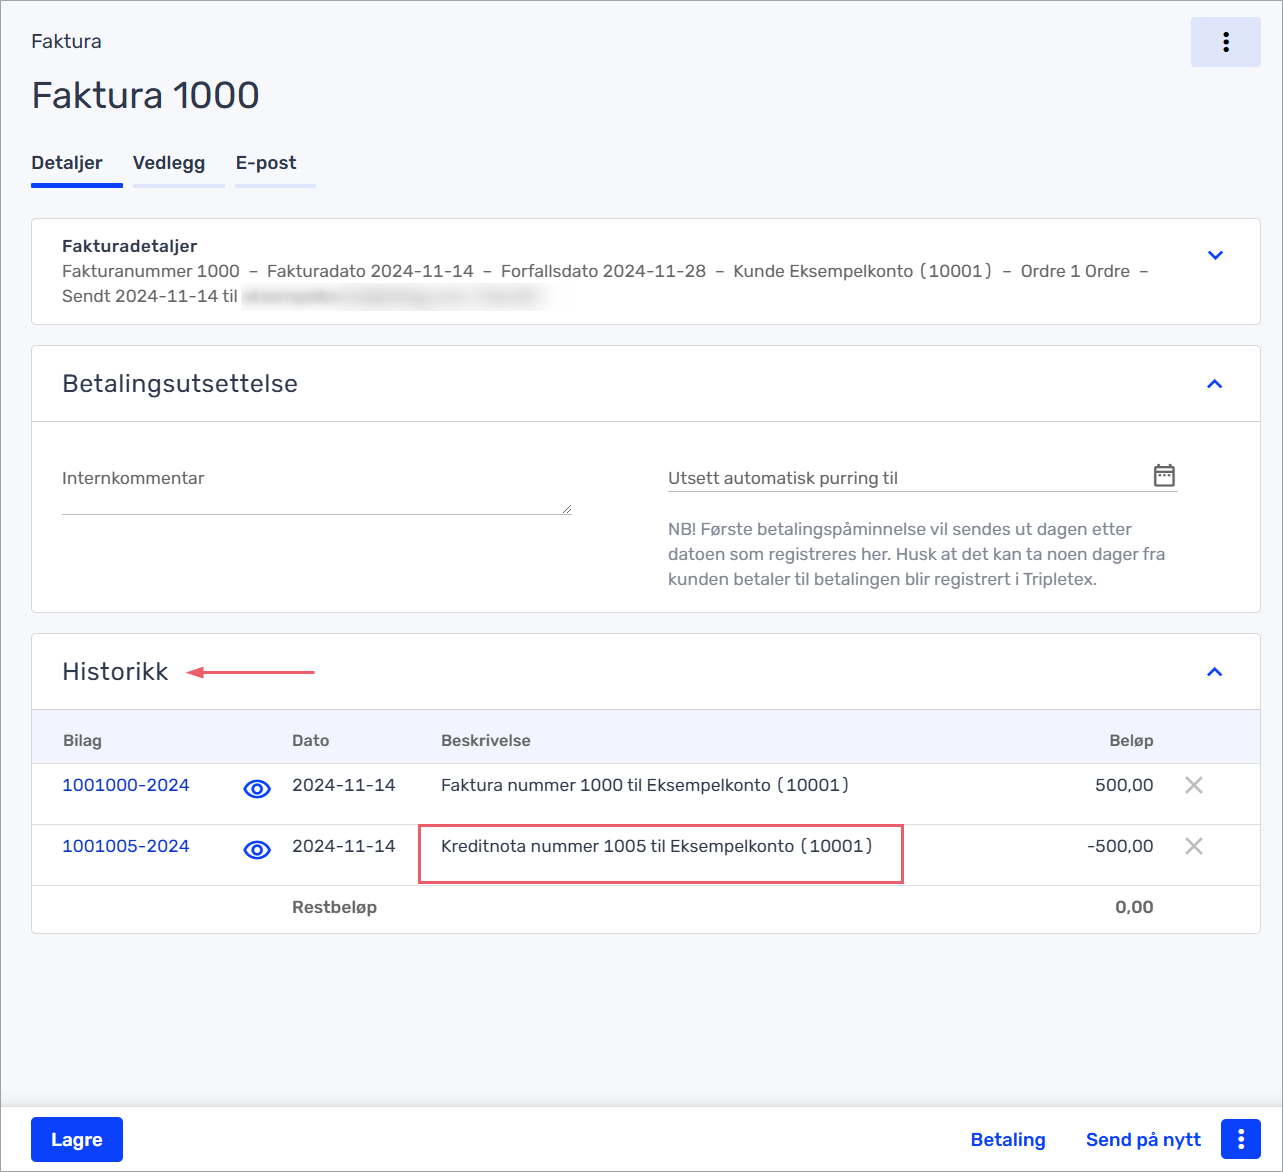Viewport: 1283px width, 1172px height.
Task: Click the Restbeløp 0,00 value
Action: [x=1134, y=907]
